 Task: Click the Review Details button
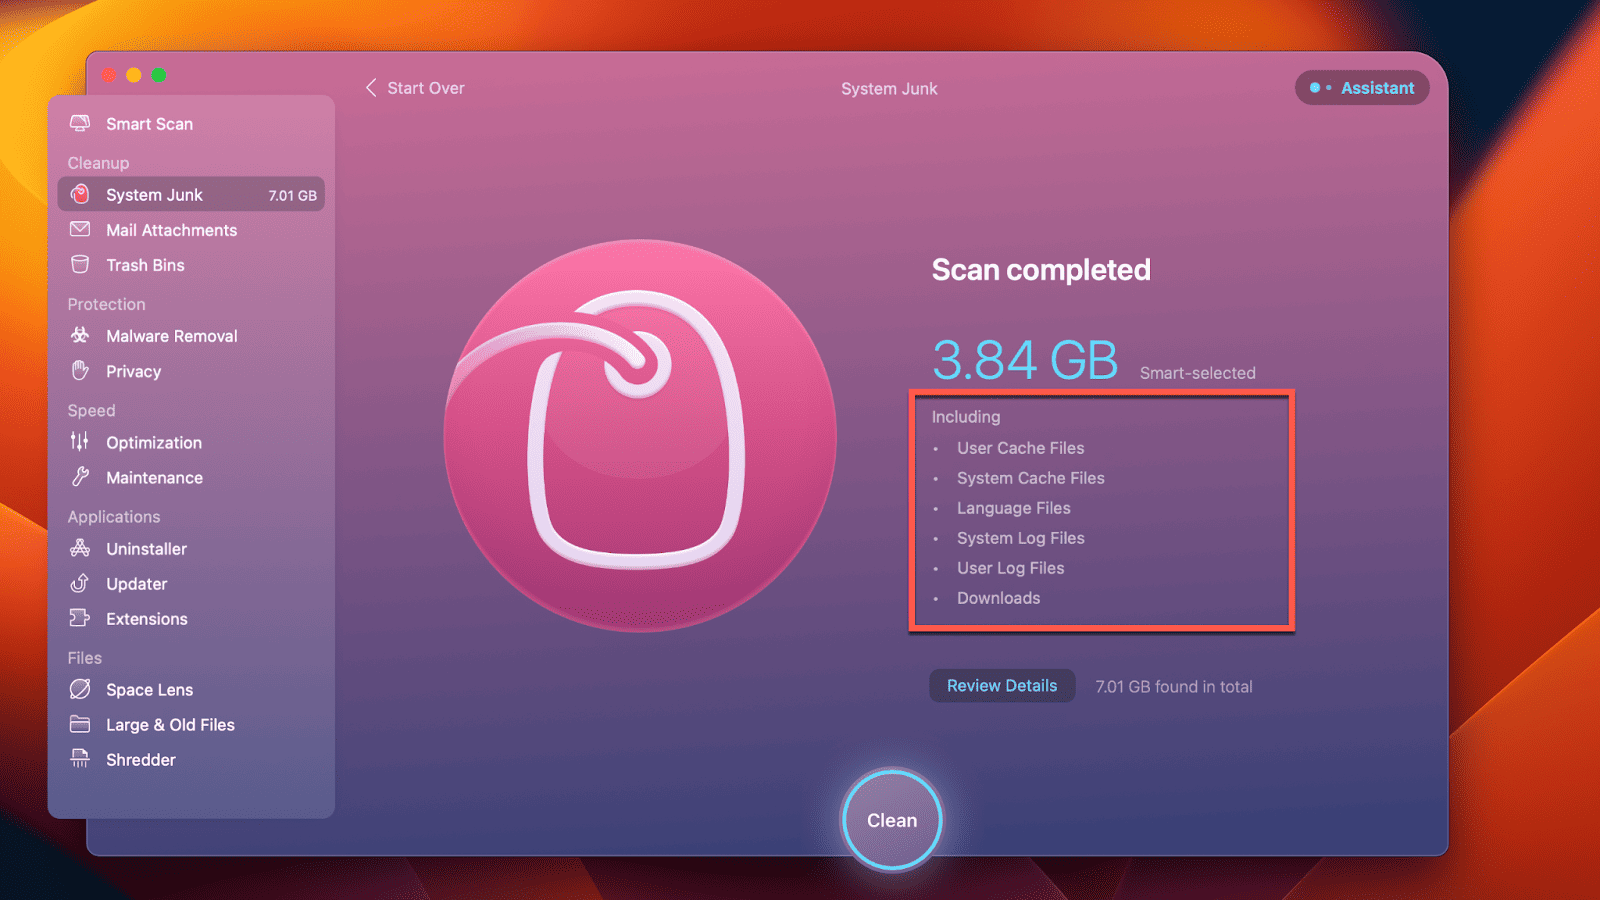tap(1001, 686)
